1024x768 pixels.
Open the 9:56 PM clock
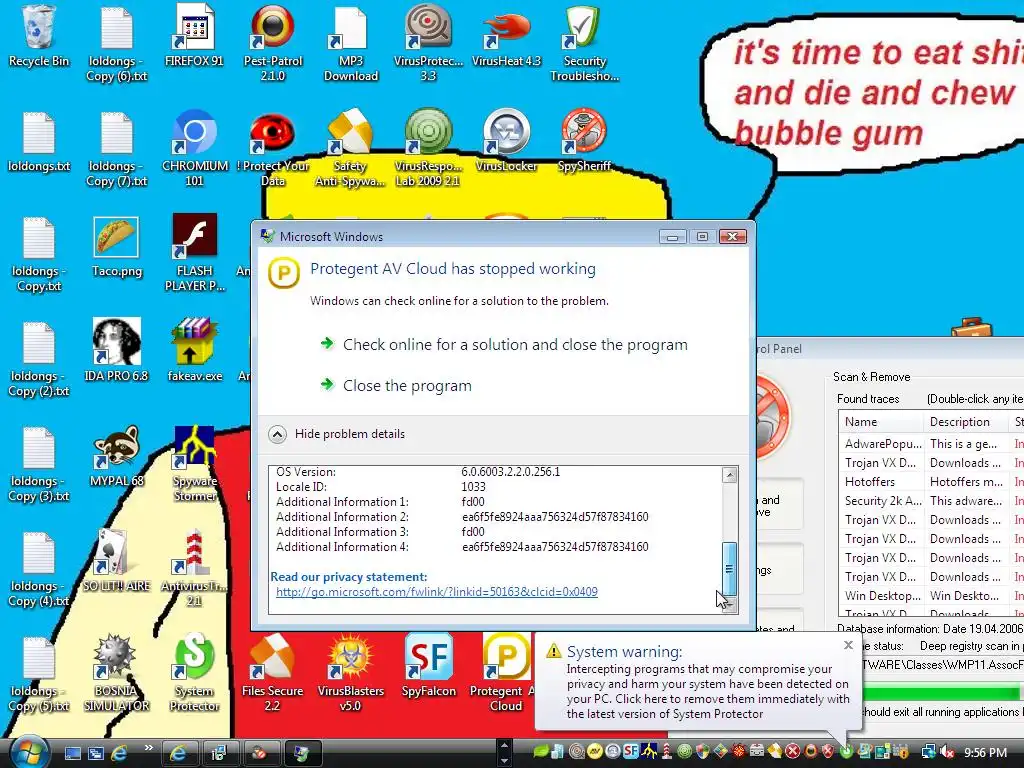click(985, 753)
